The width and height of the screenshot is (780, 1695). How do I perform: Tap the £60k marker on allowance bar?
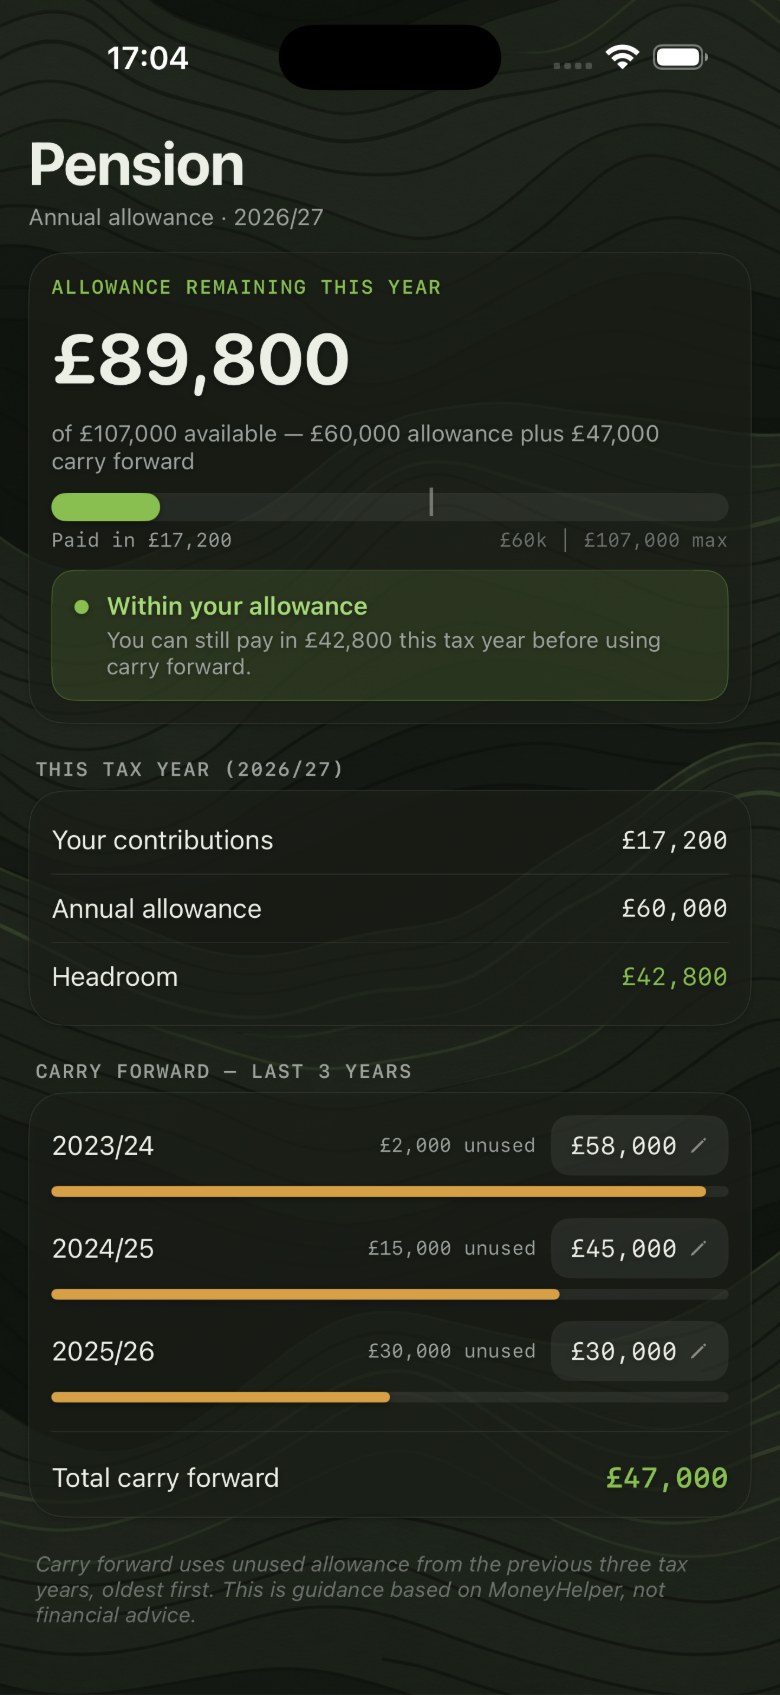coord(431,502)
